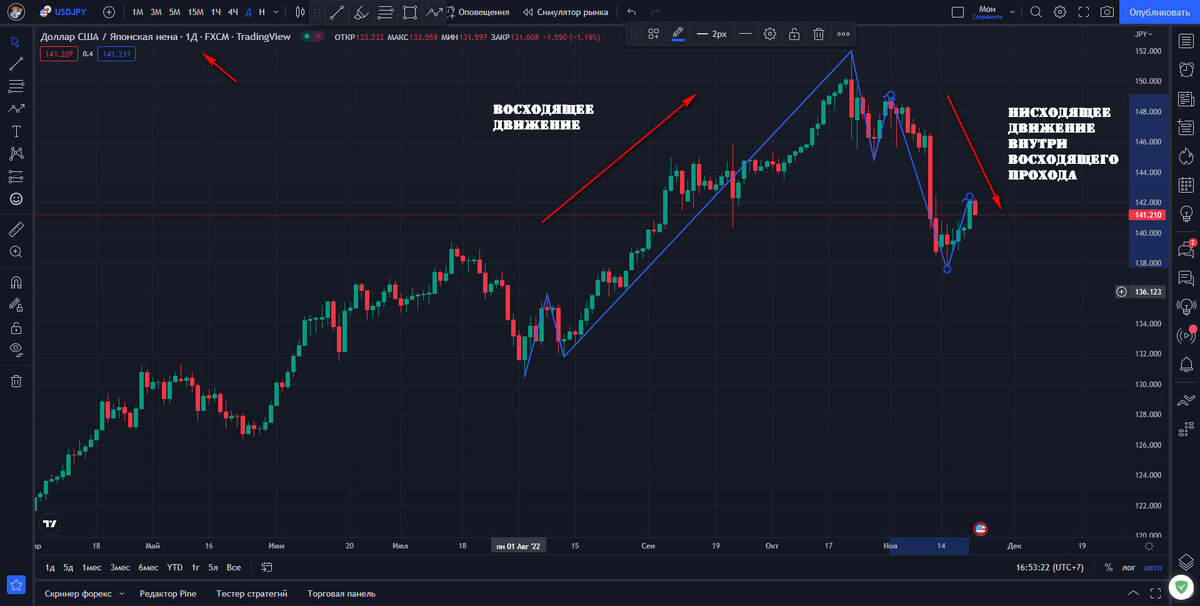1200x606 pixels.
Task: Open the ideas lightbulb panel
Action: tap(1187, 214)
